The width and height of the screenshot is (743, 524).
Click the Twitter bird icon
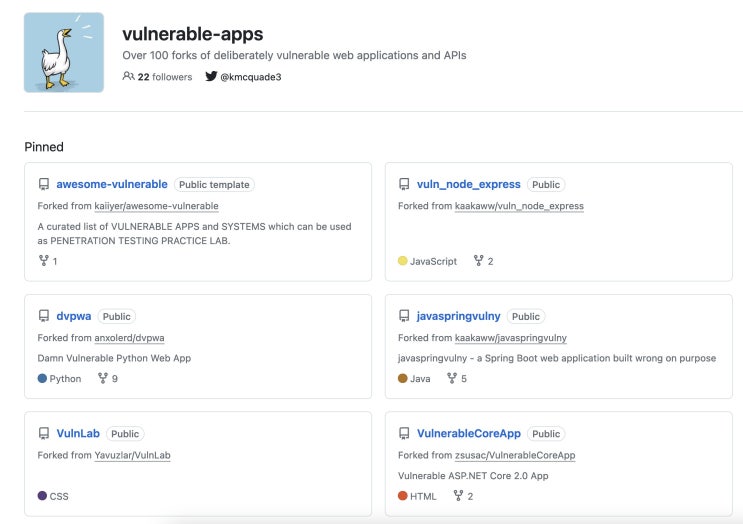(211, 77)
